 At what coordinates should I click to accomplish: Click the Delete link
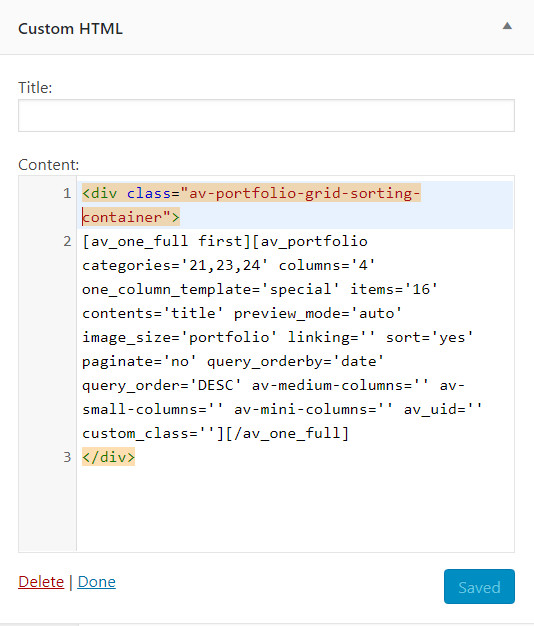coord(41,582)
